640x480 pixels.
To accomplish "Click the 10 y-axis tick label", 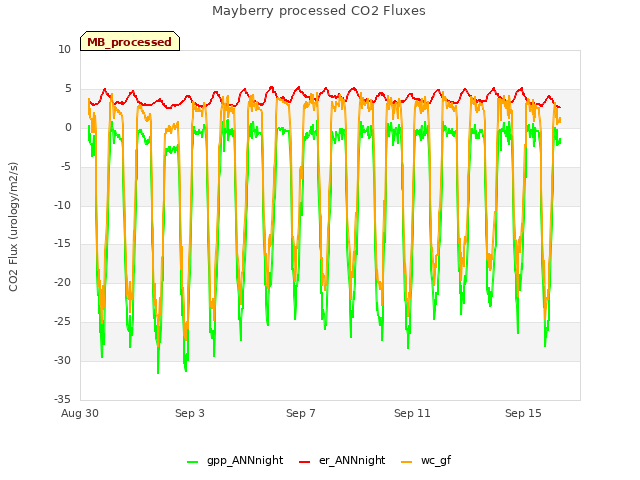I will tap(64, 50).
